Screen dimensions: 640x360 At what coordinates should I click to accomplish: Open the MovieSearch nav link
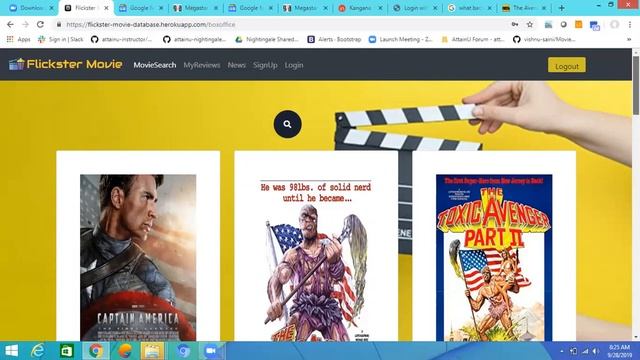155,65
